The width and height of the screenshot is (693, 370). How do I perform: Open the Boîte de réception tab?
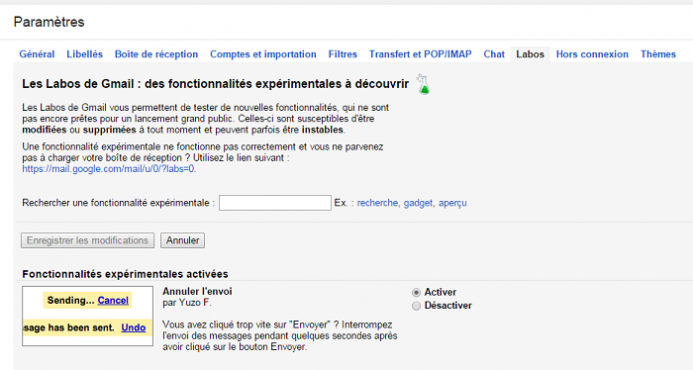pos(156,54)
